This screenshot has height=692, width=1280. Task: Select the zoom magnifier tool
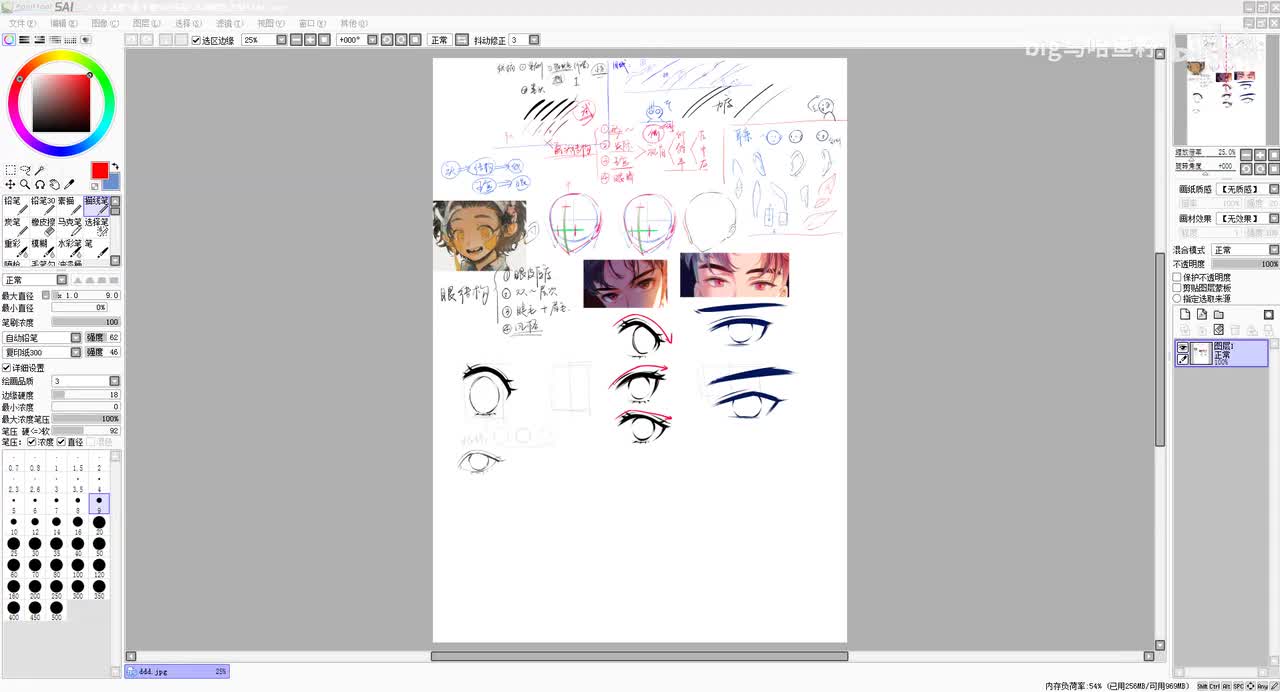[x=25, y=184]
